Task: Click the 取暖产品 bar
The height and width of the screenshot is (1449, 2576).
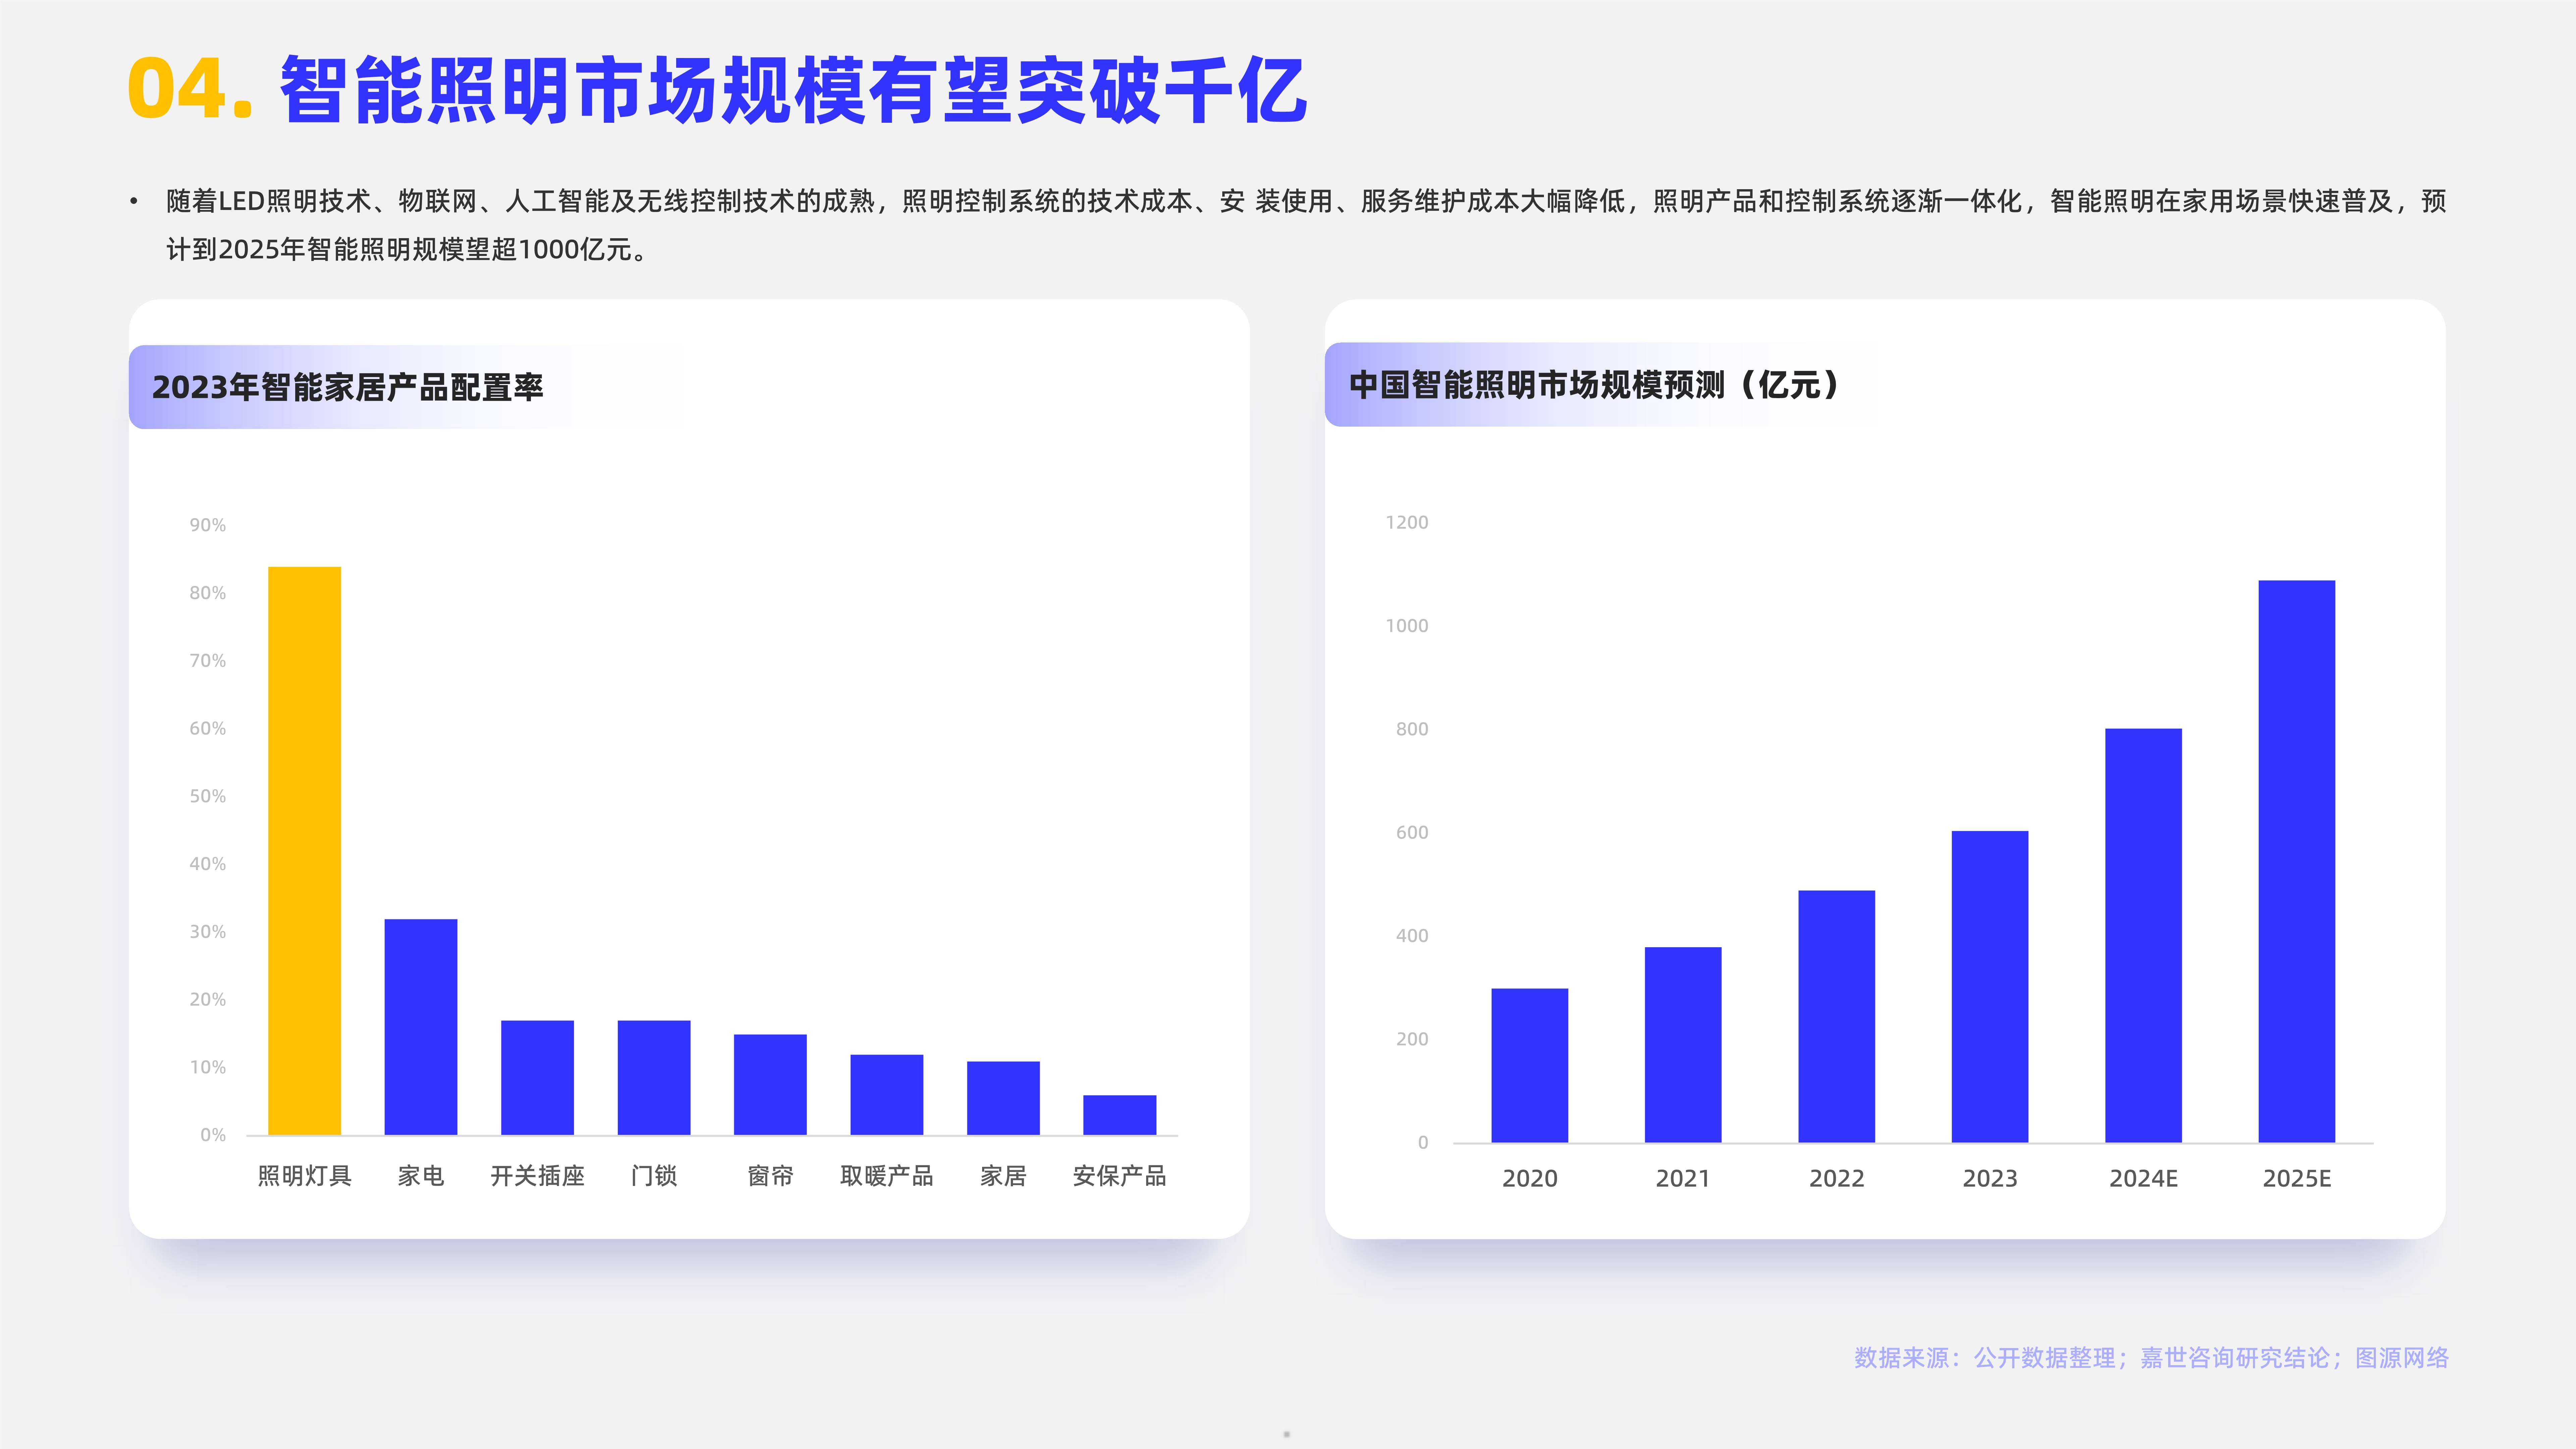Action: point(887,1095)
